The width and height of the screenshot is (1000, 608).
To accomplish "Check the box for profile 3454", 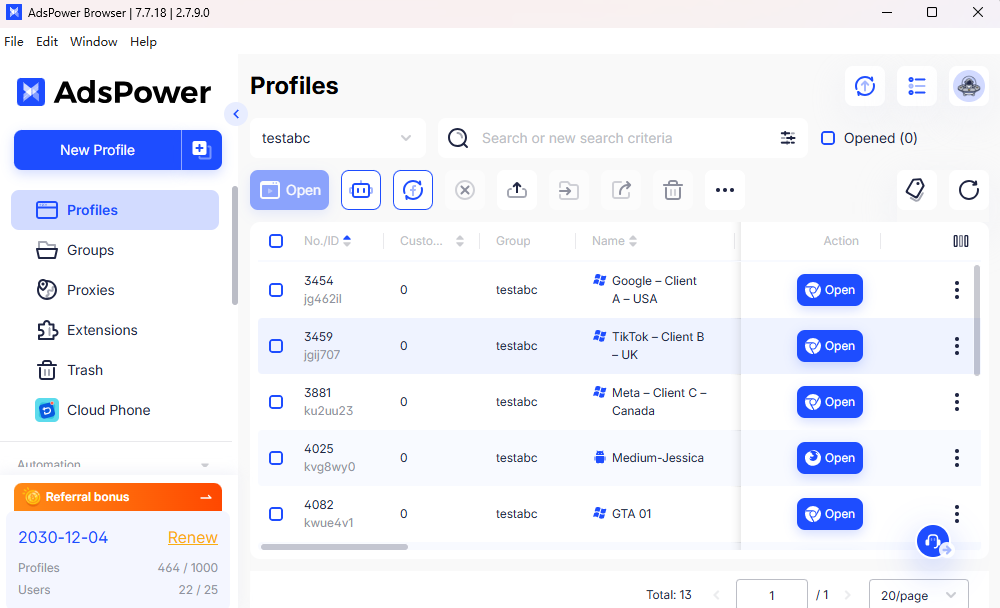I will (x=276, y=290).
